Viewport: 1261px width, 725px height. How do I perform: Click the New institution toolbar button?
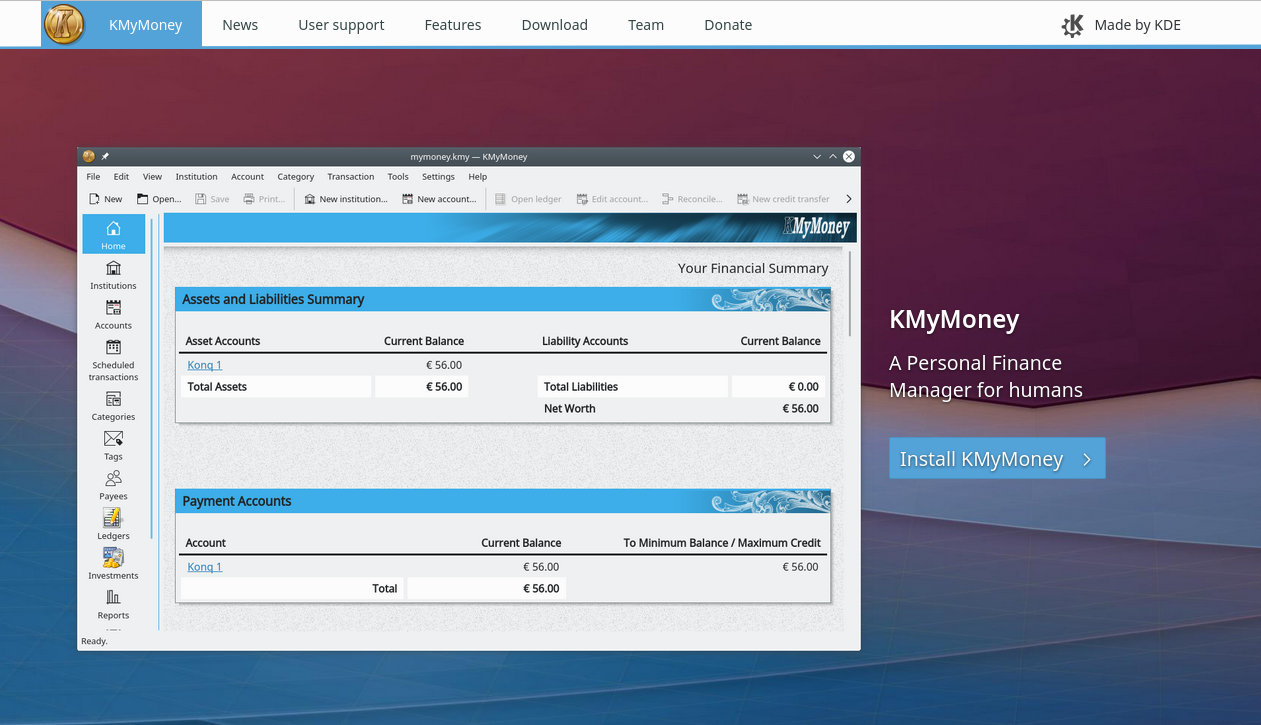coord(346,199)
